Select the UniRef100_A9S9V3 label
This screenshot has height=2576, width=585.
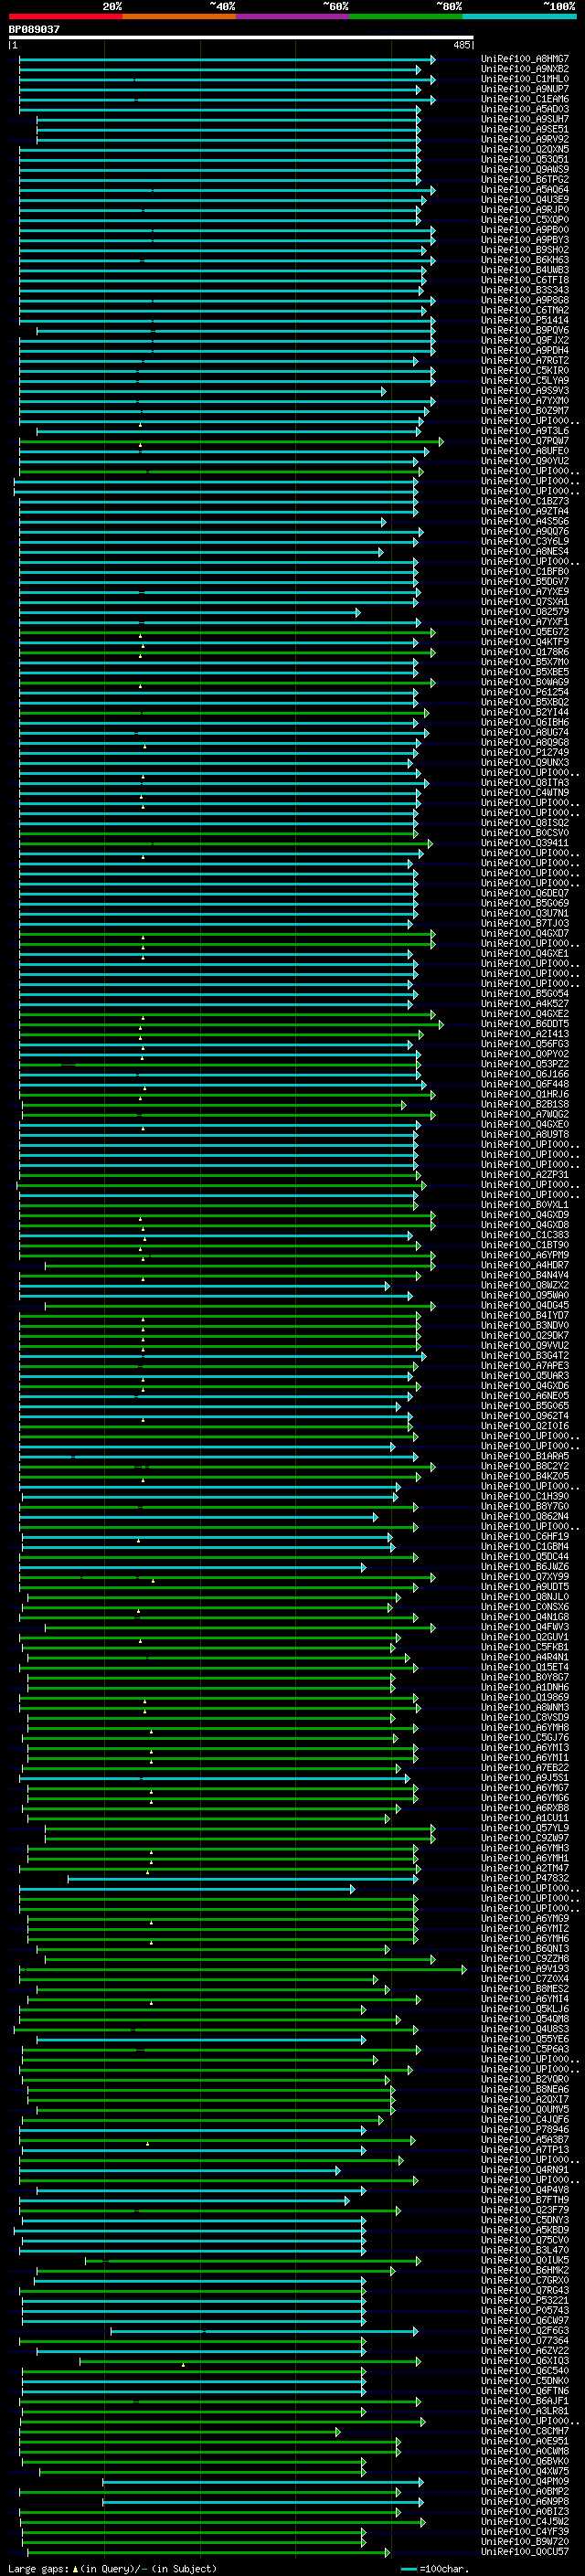[525, 391]
